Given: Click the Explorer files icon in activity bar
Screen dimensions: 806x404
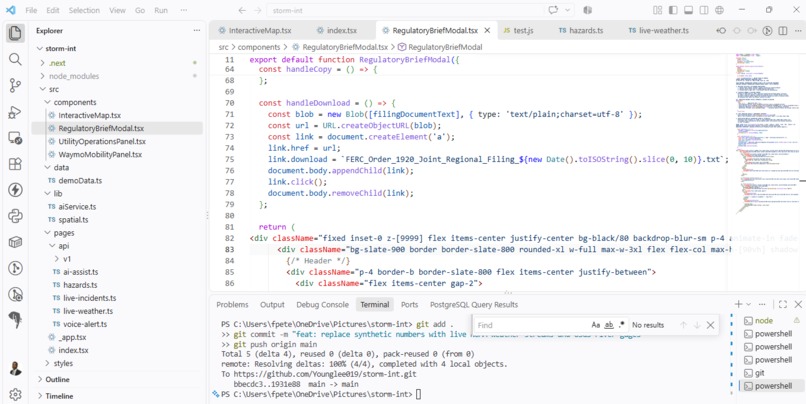Looking at the screenshot, I should coord(15,33).
